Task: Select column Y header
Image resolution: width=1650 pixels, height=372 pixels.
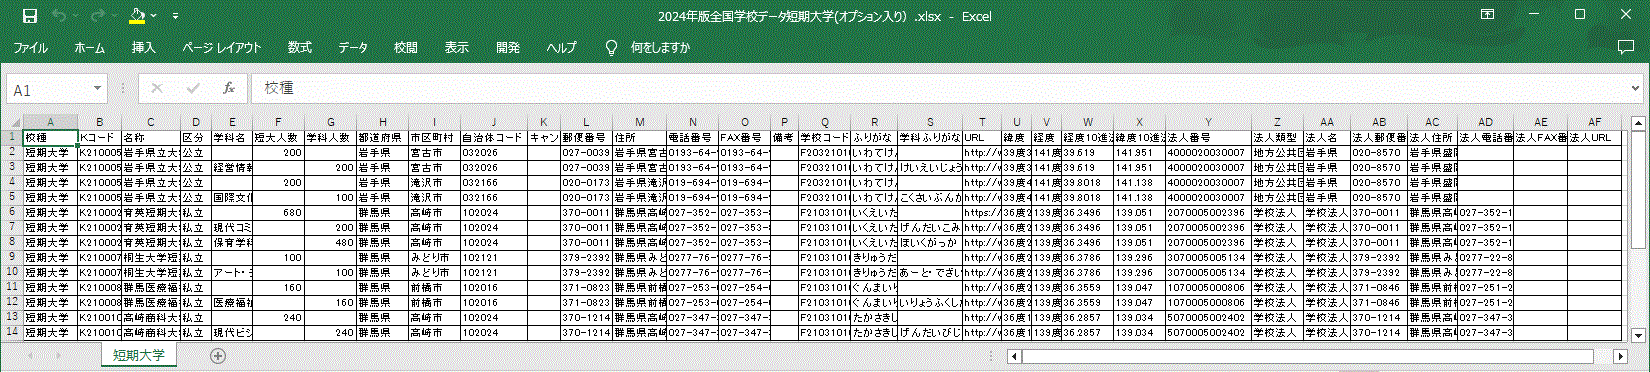Action: 1208,122
